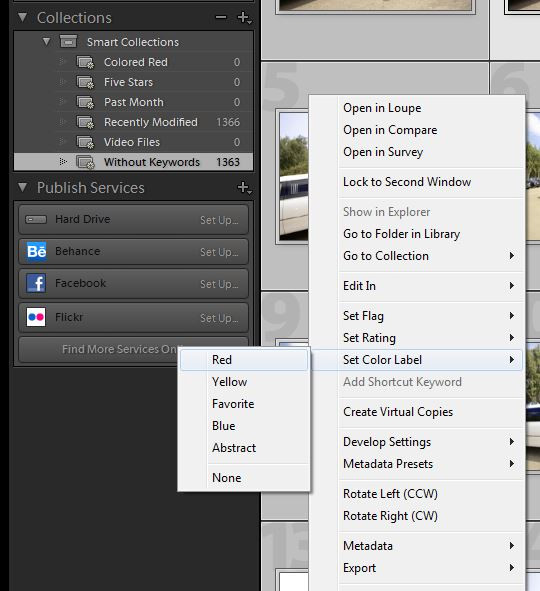The image size is (540, 591).
Task: Click the Flickr service icon
Action: 36,317
